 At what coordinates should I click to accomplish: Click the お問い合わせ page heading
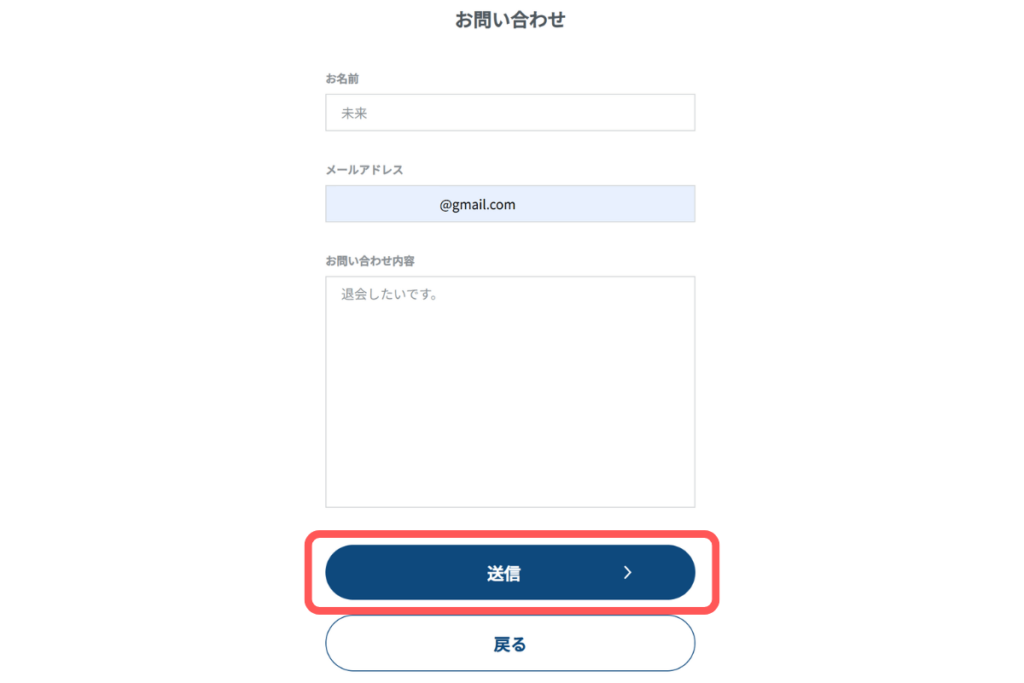click(x=510, y=19)
